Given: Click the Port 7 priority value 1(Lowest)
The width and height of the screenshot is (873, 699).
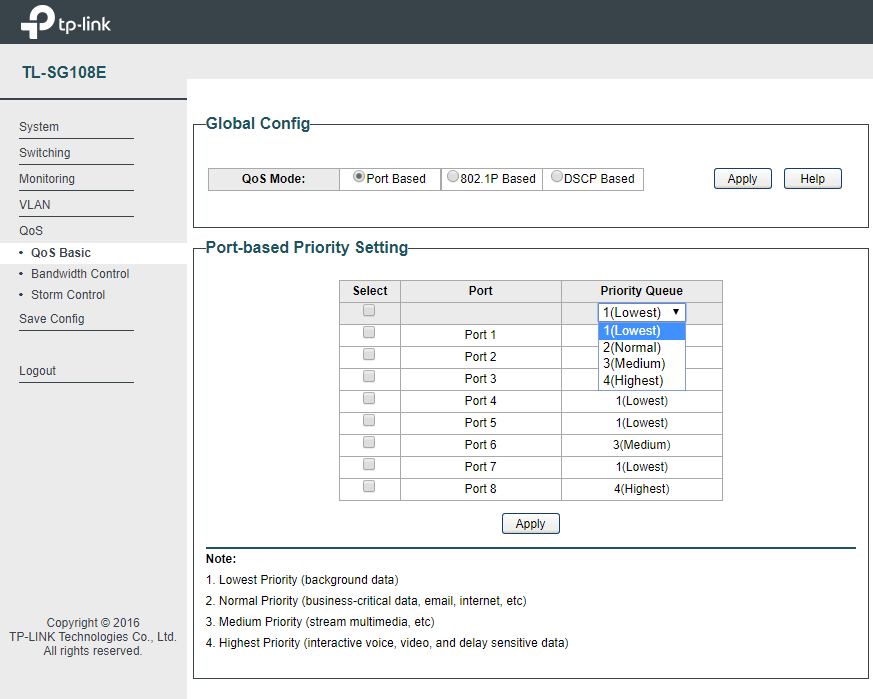Looking at the screenshot, I should [x=642, y=467].
